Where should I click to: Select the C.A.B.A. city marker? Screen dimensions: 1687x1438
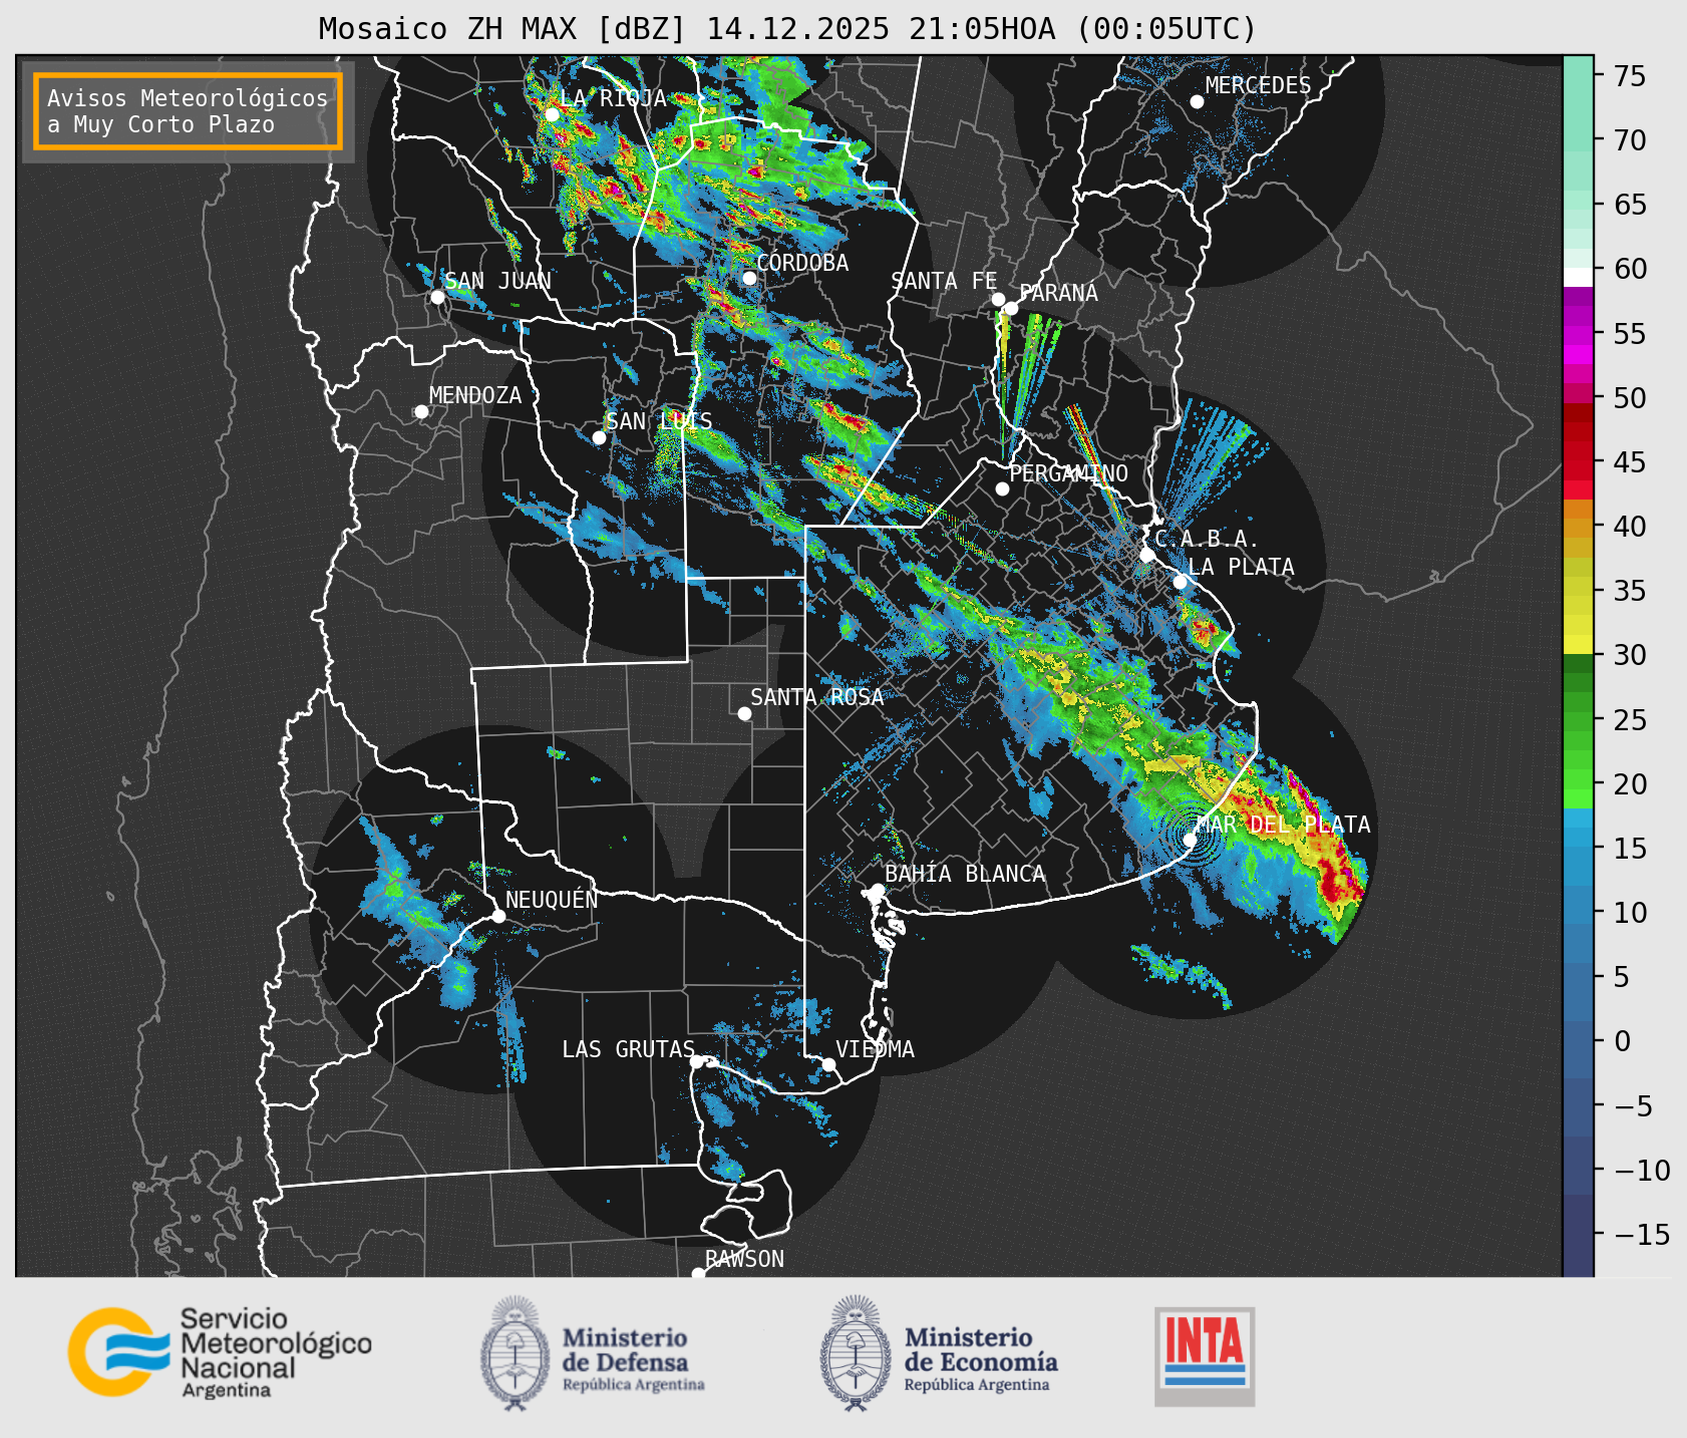pyautogui.click(x=1147, y=555)
